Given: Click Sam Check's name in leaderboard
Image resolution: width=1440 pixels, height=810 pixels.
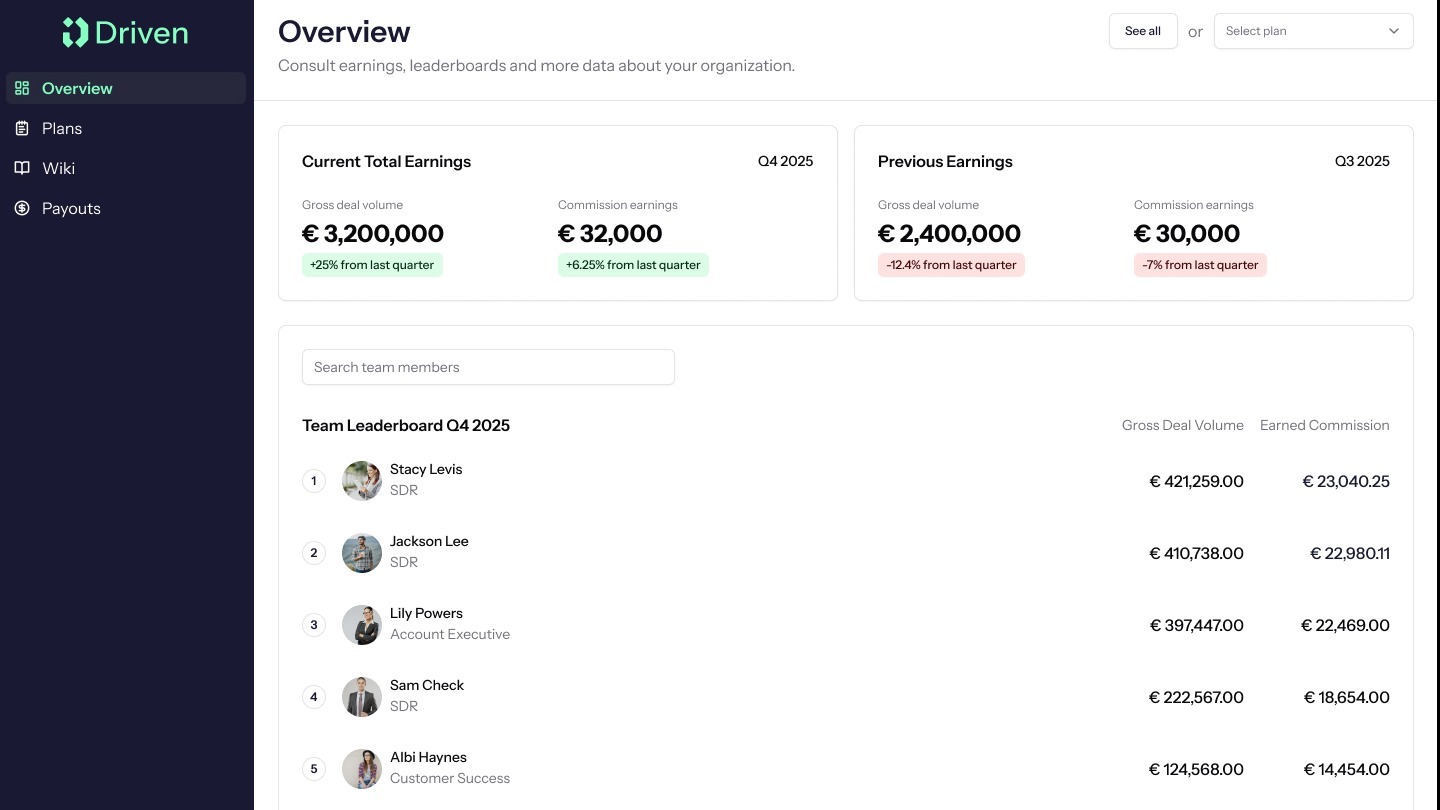Looking at the screenshot, I should [x=427, y=685].
